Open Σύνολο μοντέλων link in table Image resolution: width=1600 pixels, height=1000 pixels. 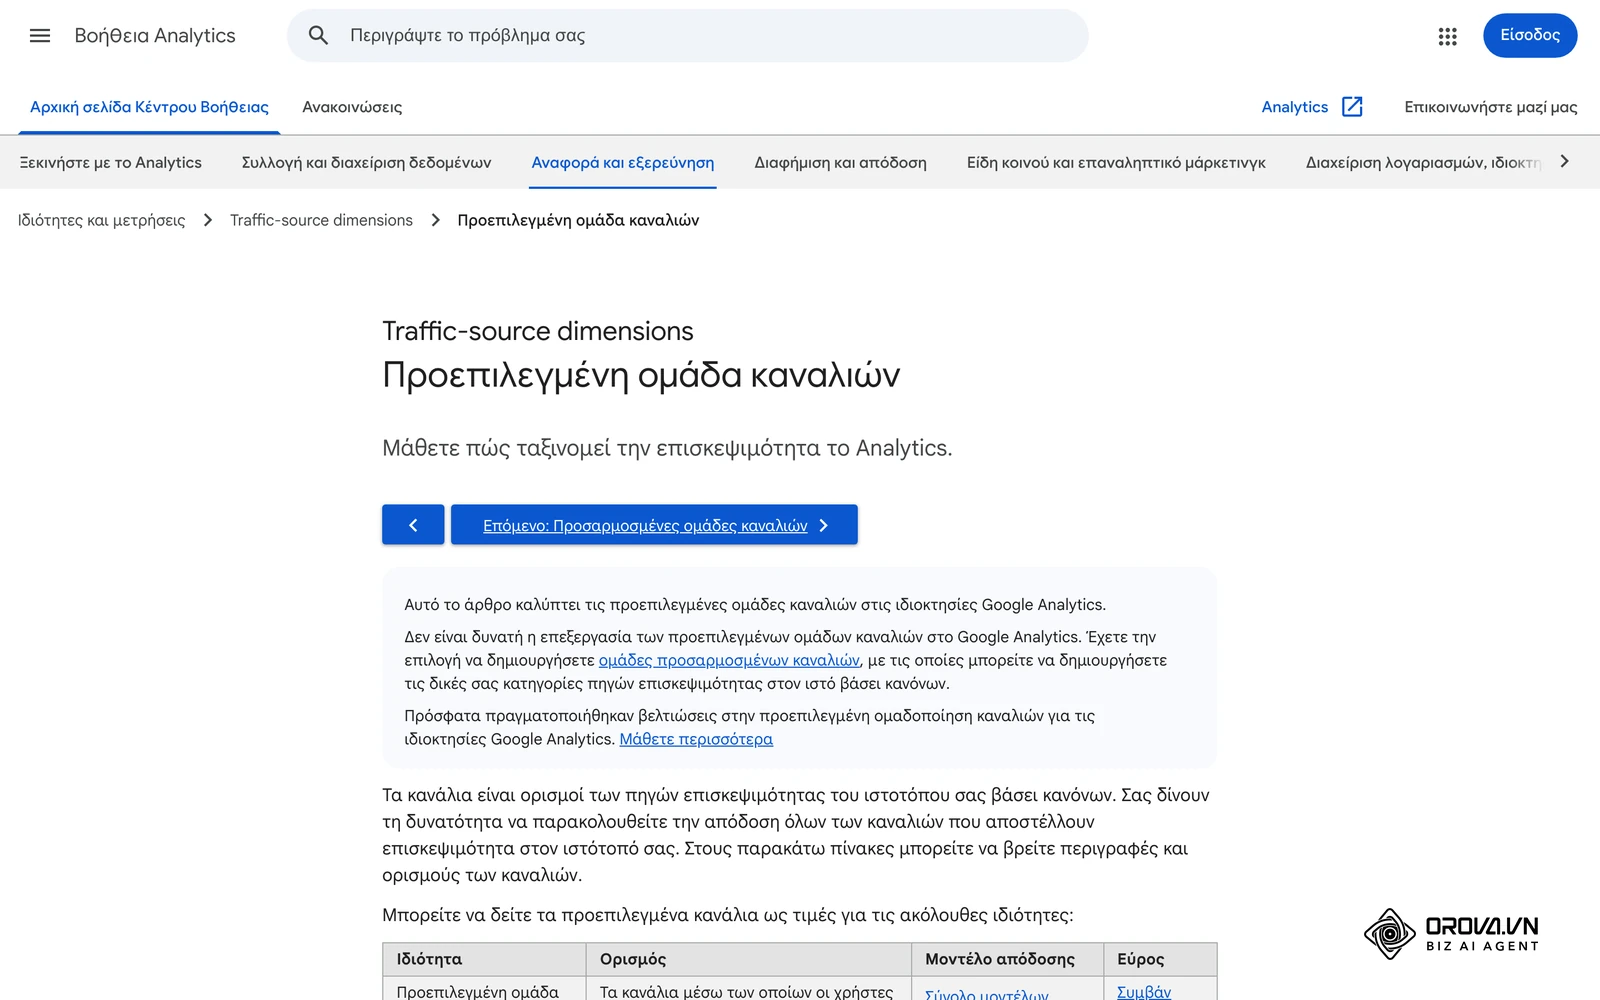987,993
